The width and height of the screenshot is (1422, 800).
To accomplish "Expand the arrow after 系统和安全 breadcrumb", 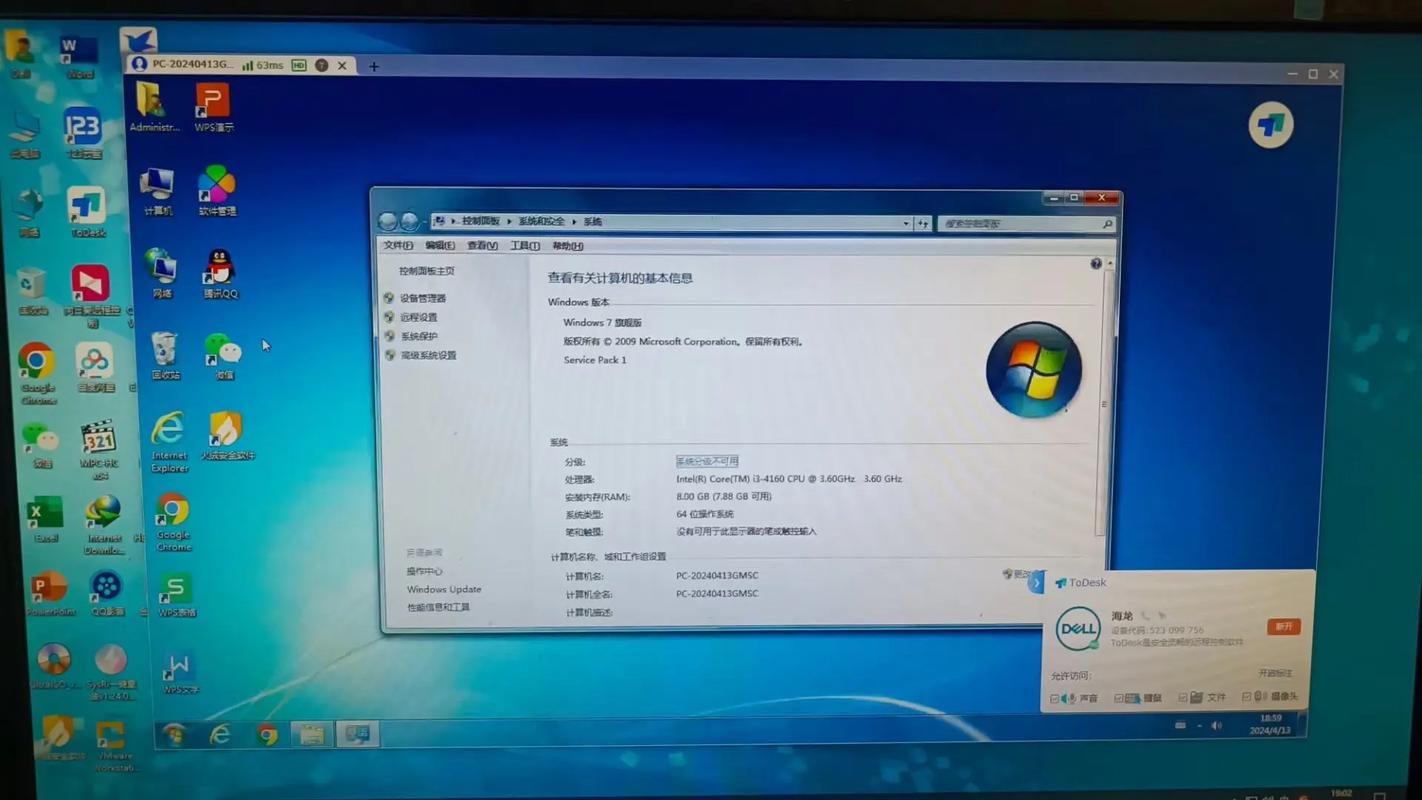I will pos(574,222).
